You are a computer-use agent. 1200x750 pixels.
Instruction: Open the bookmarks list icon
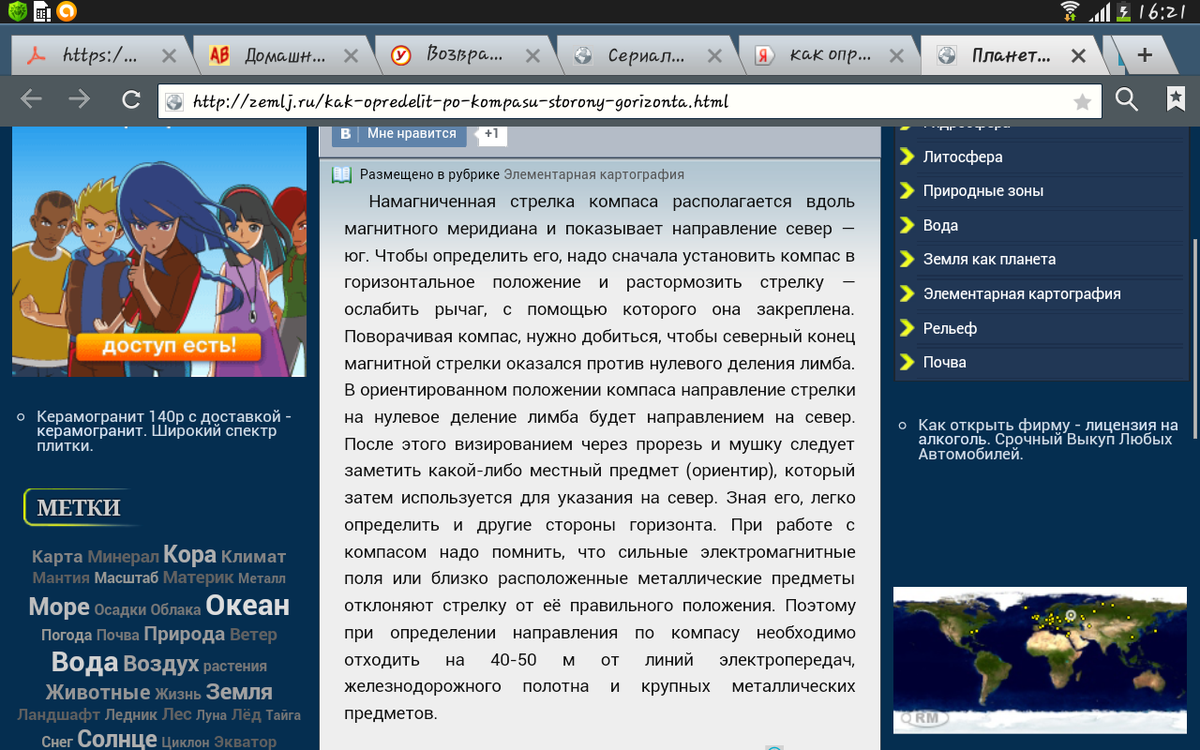[1176, 99]
